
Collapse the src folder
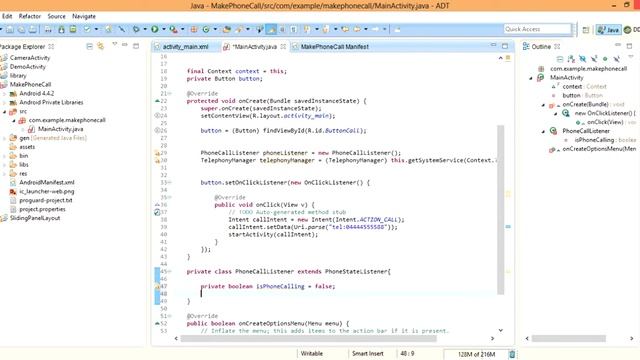coord(5,111)
